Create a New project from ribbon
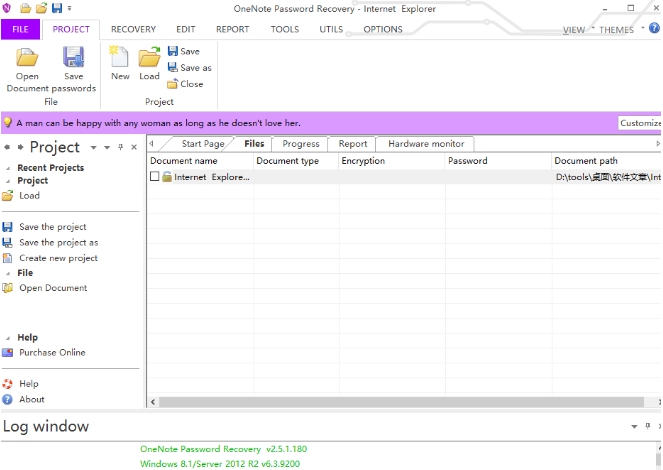 [x=120, y=63]
